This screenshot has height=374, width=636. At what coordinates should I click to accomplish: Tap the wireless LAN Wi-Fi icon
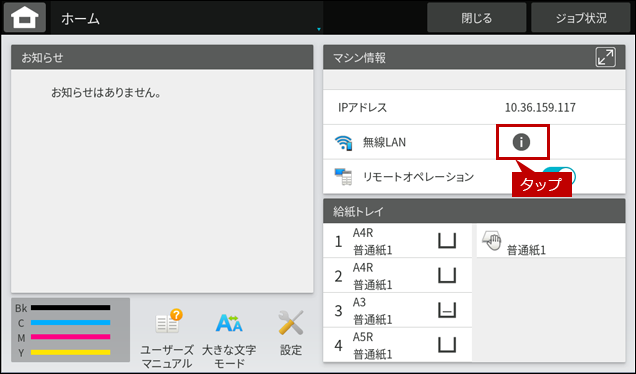click(x=343, y=143)
